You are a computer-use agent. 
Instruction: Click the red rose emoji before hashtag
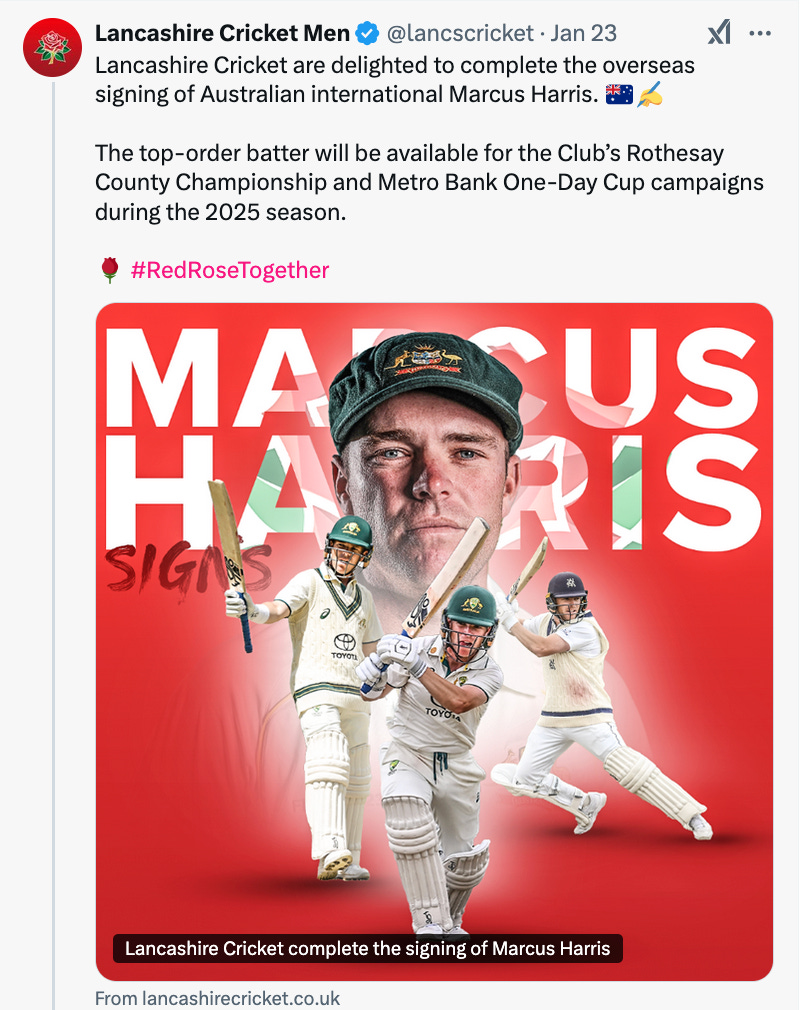110,270
